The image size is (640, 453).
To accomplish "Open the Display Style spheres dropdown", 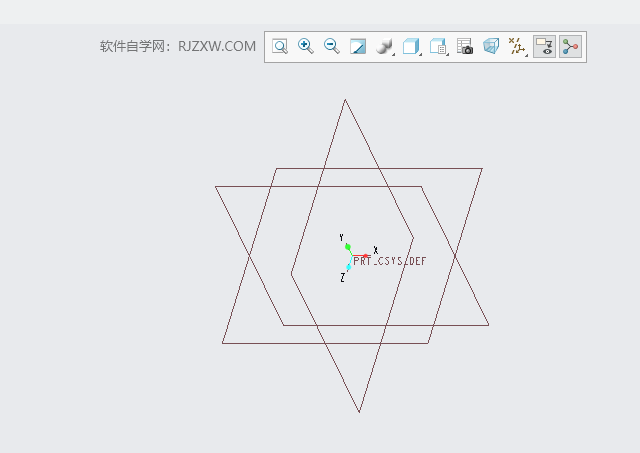I will point(385,46).
